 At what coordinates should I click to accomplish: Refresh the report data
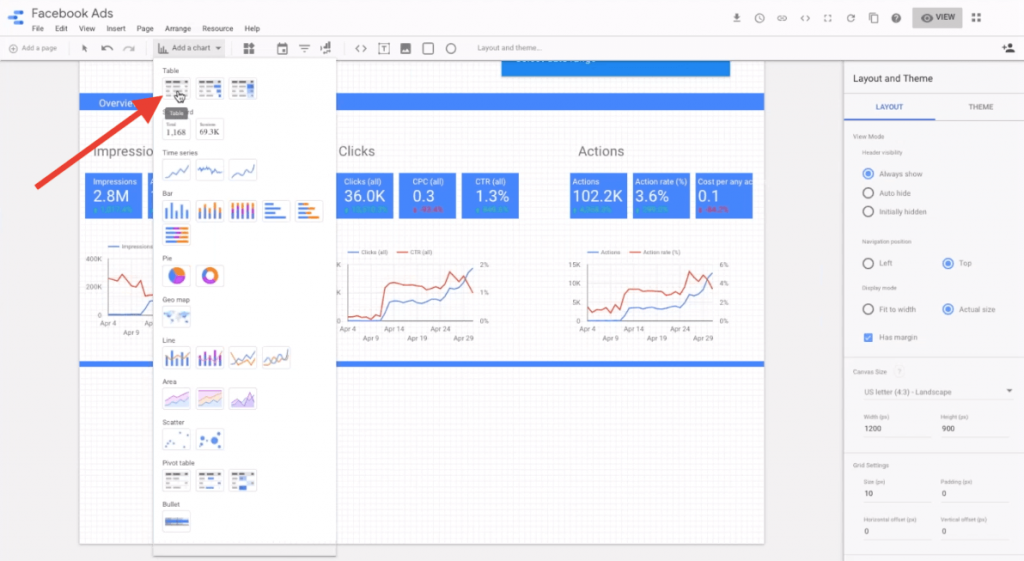(850, 18)
